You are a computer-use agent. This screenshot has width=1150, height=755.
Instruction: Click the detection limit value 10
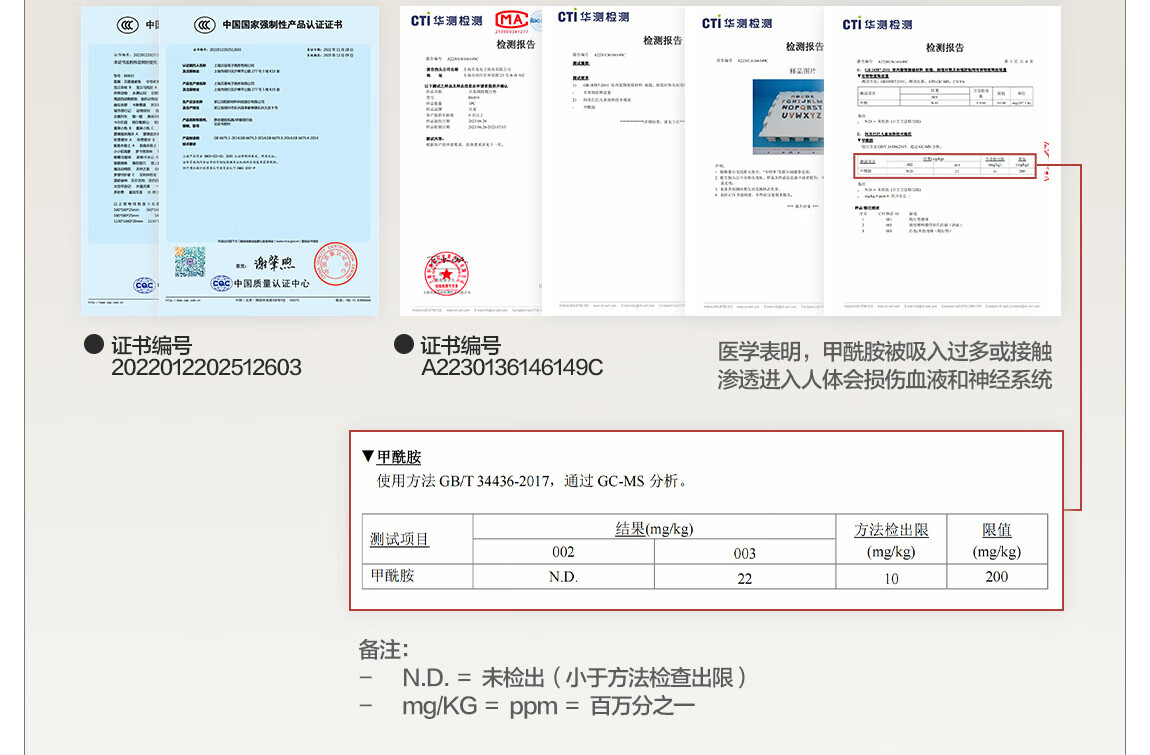tap(891, 578)
